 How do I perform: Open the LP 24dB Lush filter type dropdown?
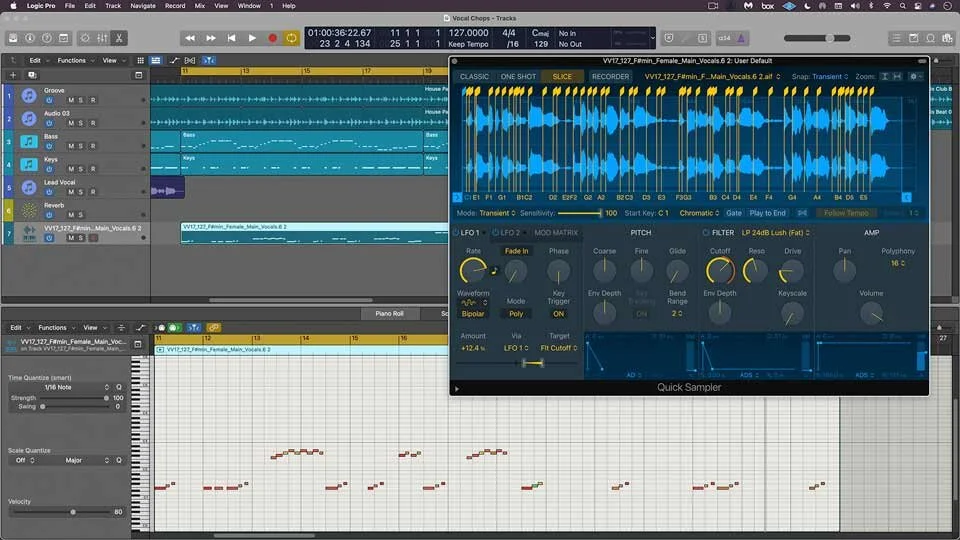coord(776,233)
